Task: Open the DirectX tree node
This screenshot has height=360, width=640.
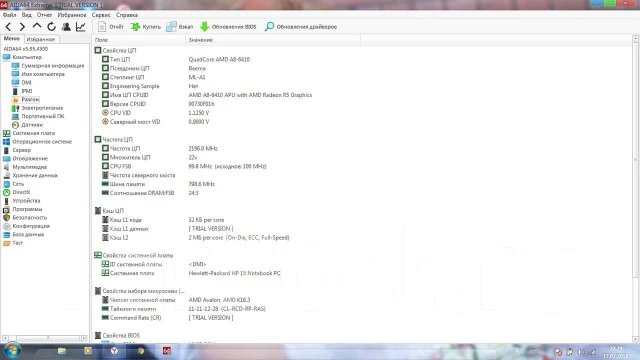Action: click(x=21, y=192)
